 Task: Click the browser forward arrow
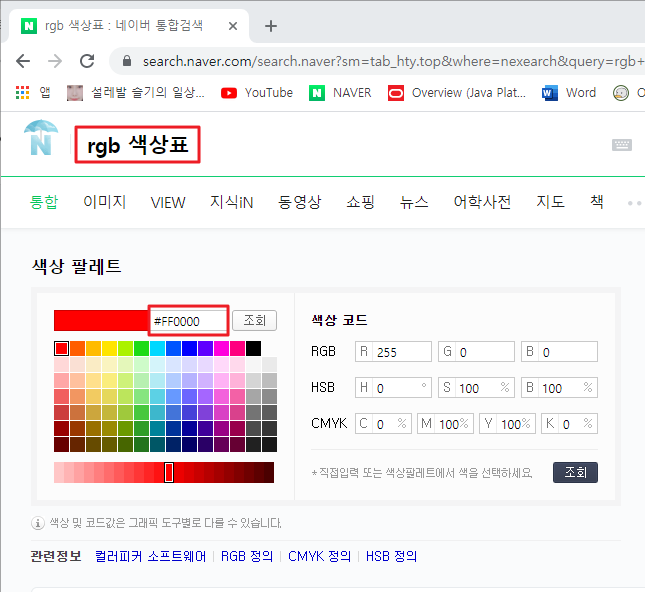pos(55,61)
